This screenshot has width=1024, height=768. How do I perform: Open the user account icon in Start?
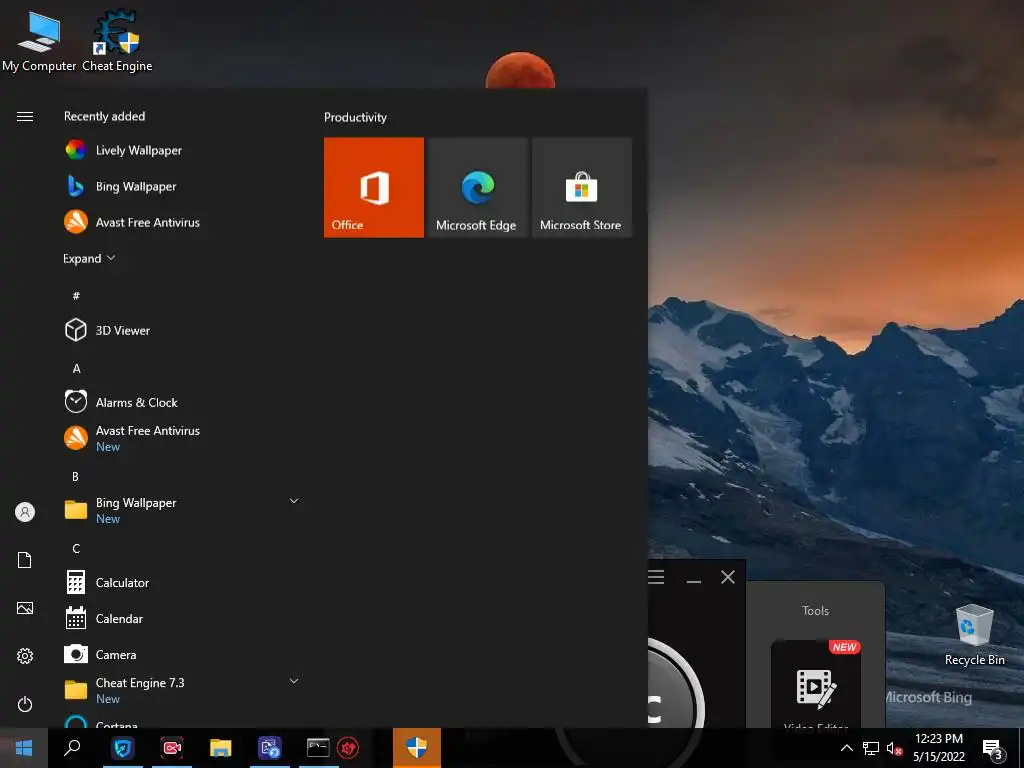[x=25, y=512]
